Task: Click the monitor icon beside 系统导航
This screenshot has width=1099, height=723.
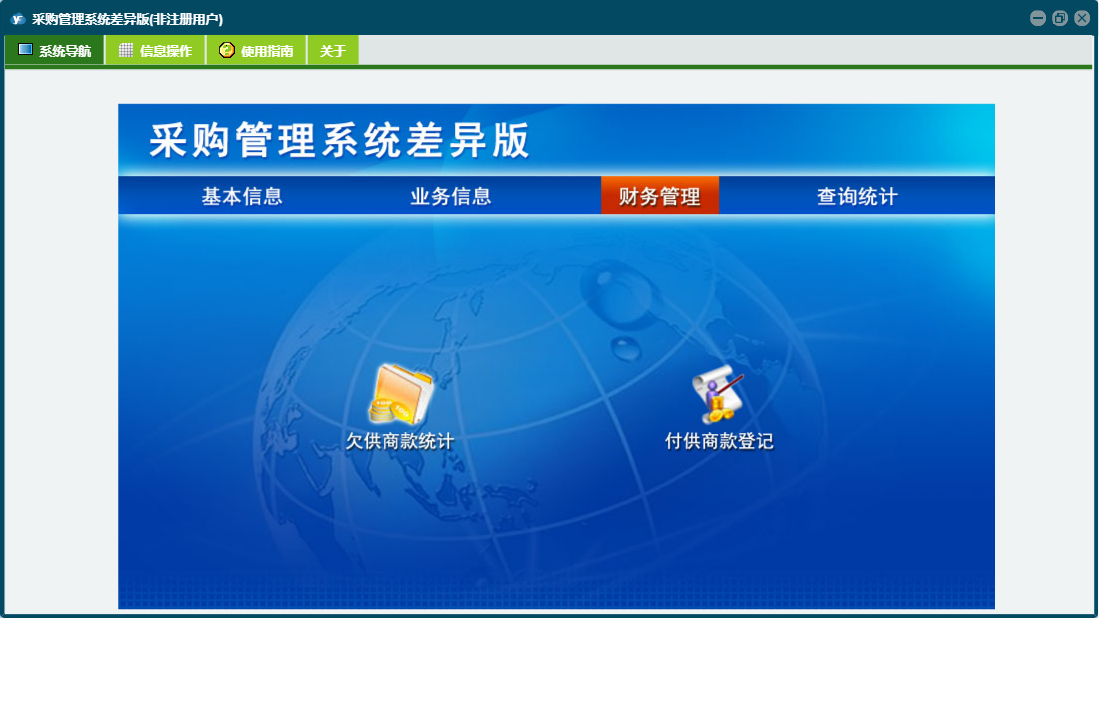Action: 25,50
